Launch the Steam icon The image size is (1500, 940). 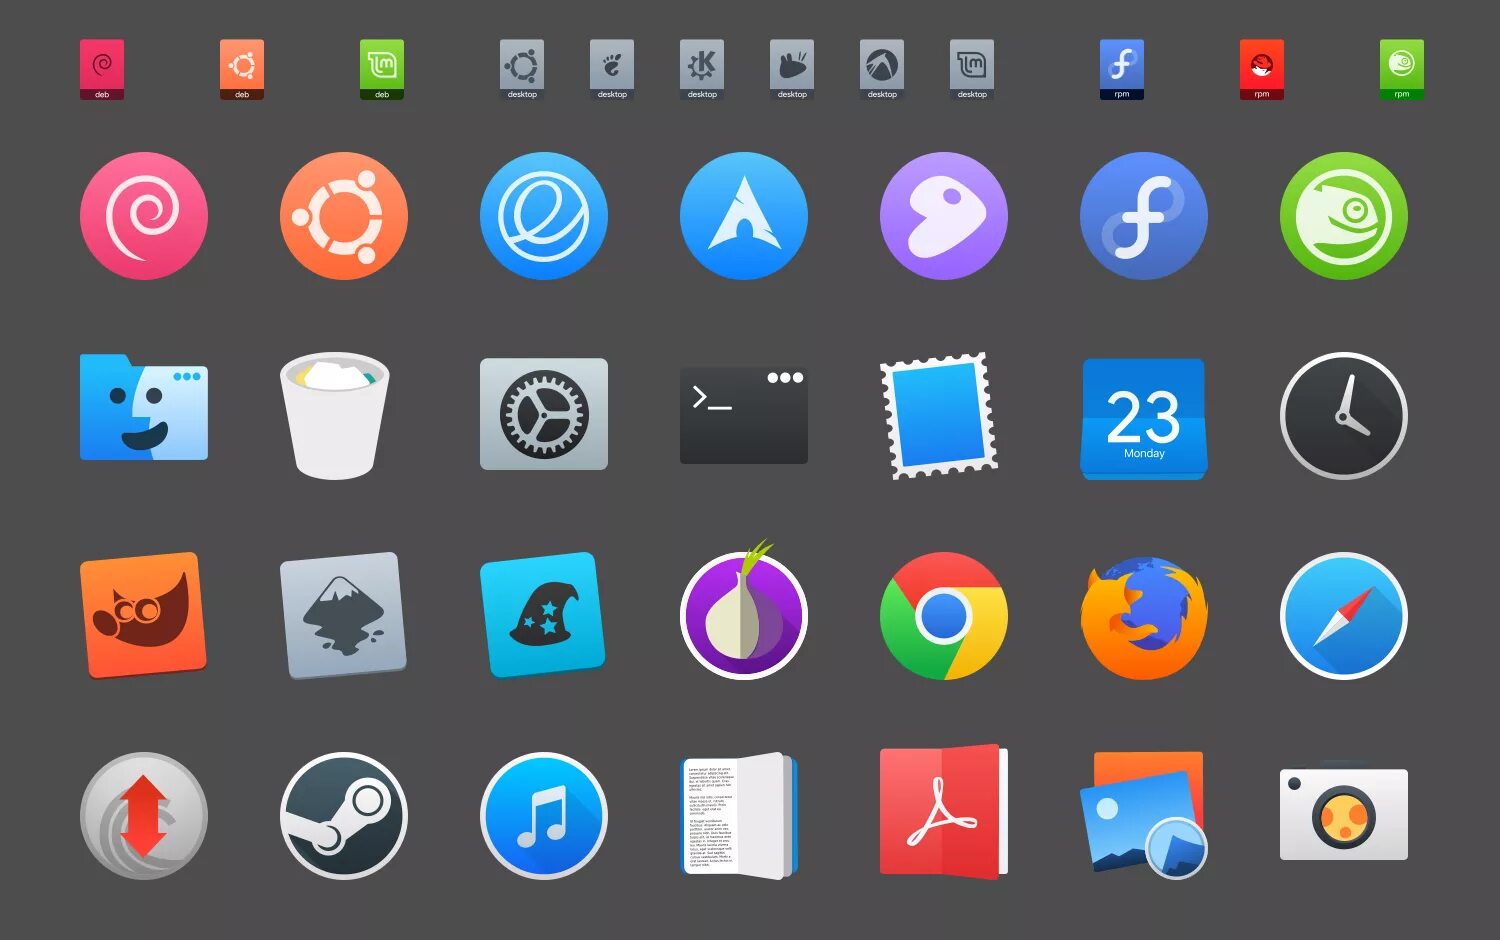(344, 816)
